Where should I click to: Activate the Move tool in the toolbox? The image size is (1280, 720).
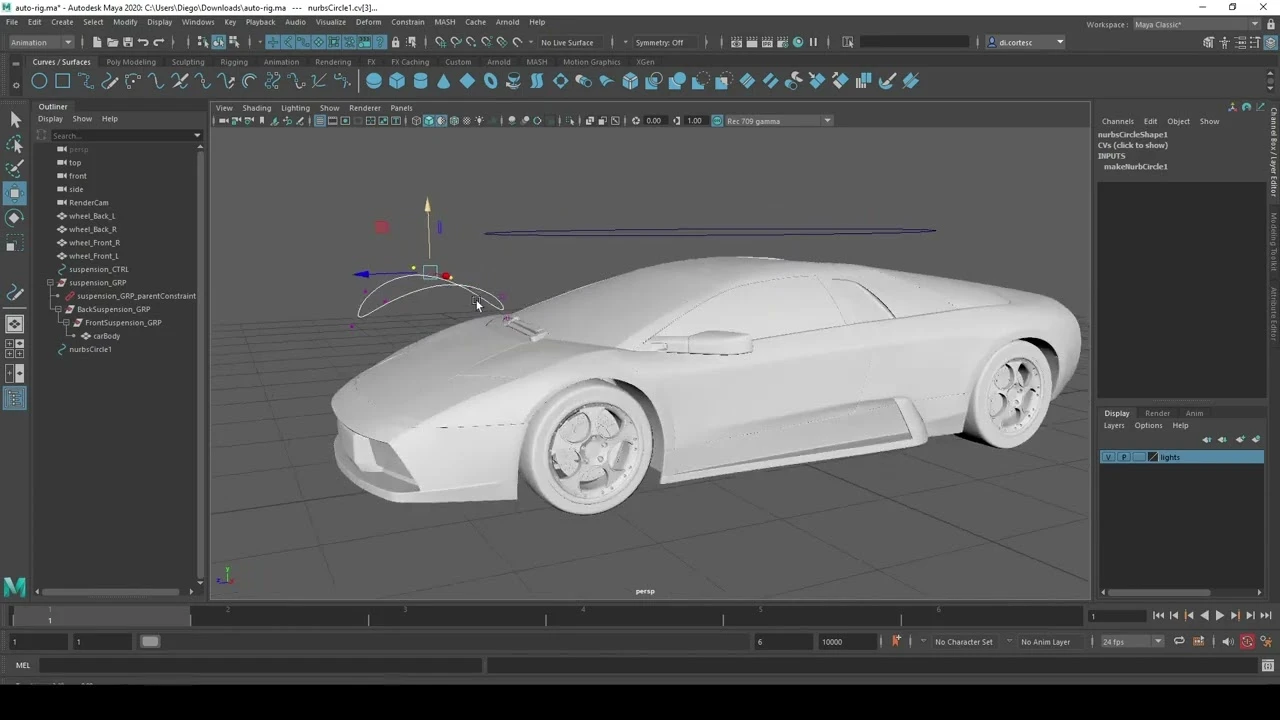[x=15, y=193]
